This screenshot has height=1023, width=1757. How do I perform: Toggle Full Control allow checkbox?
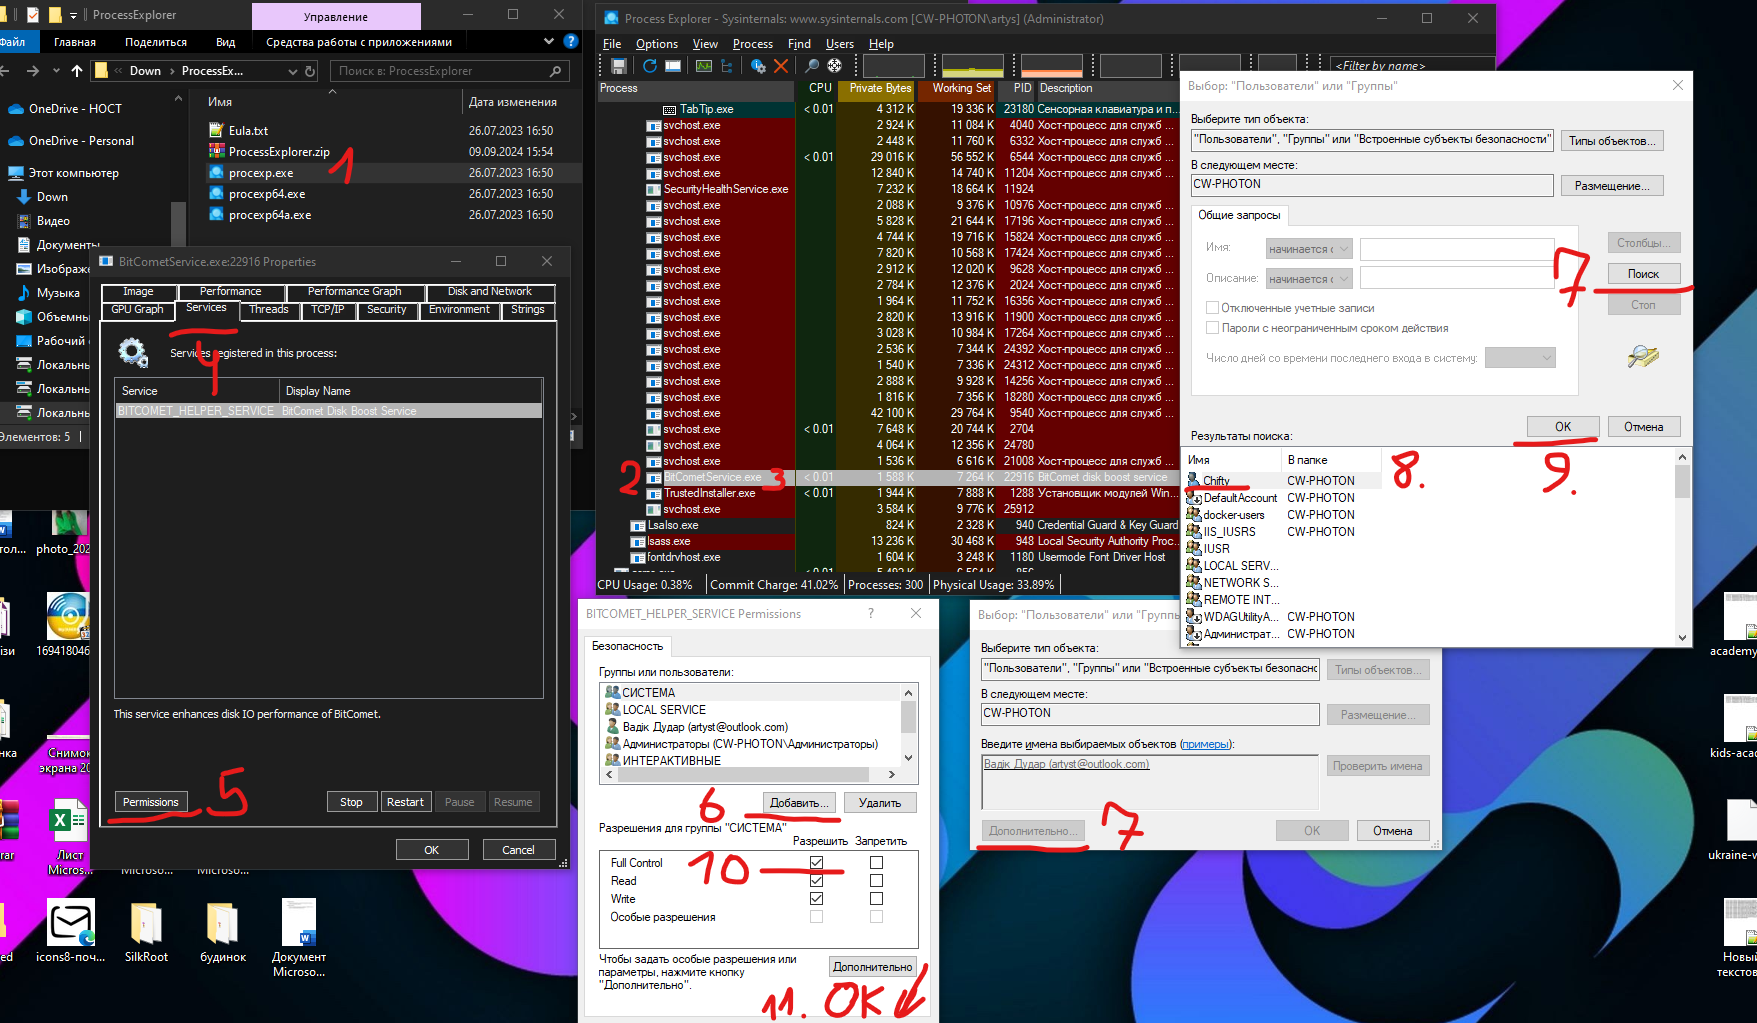[816, 862]
